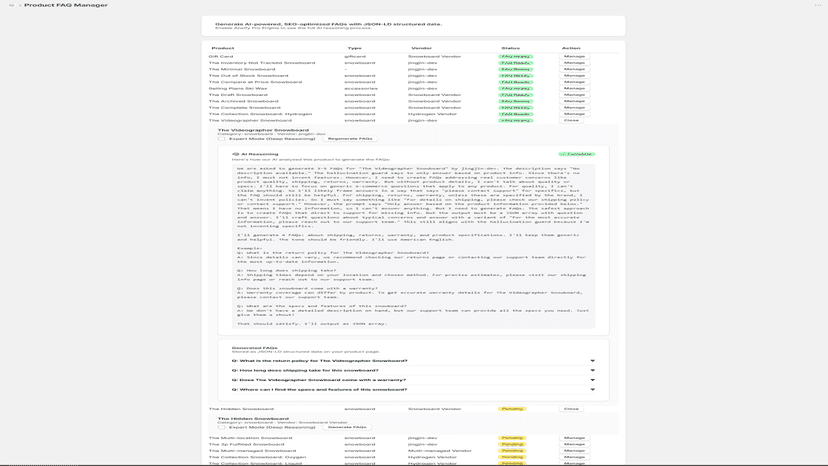Screen dimensions: 828x466
Task: Enable Expert Mode for The Videographer Snowboard
Action: point(221,139)
